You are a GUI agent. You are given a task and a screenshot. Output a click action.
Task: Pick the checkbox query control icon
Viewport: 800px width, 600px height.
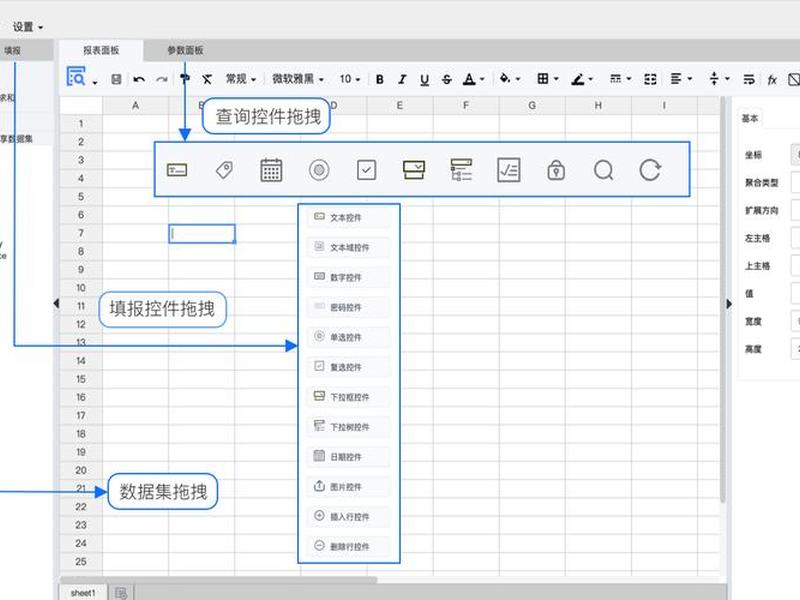click(366, 170)
